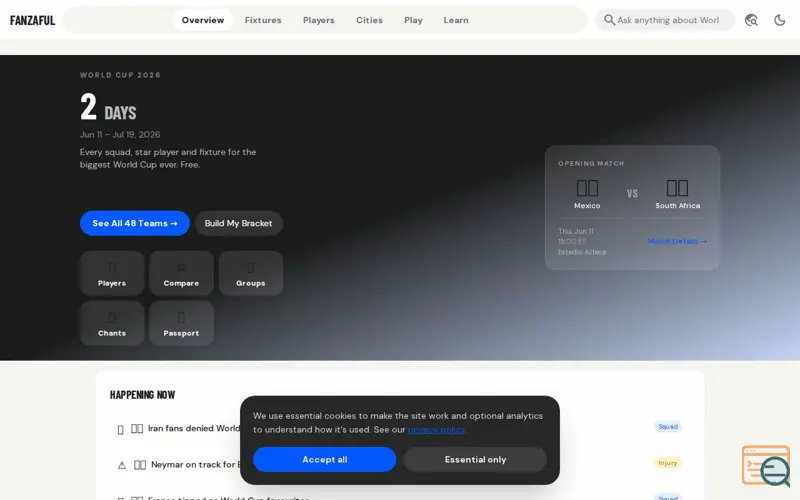Open the Passport quick tile
Image resolution: width=800 pixels, height=500 pixels.
[x=181, y=323]
